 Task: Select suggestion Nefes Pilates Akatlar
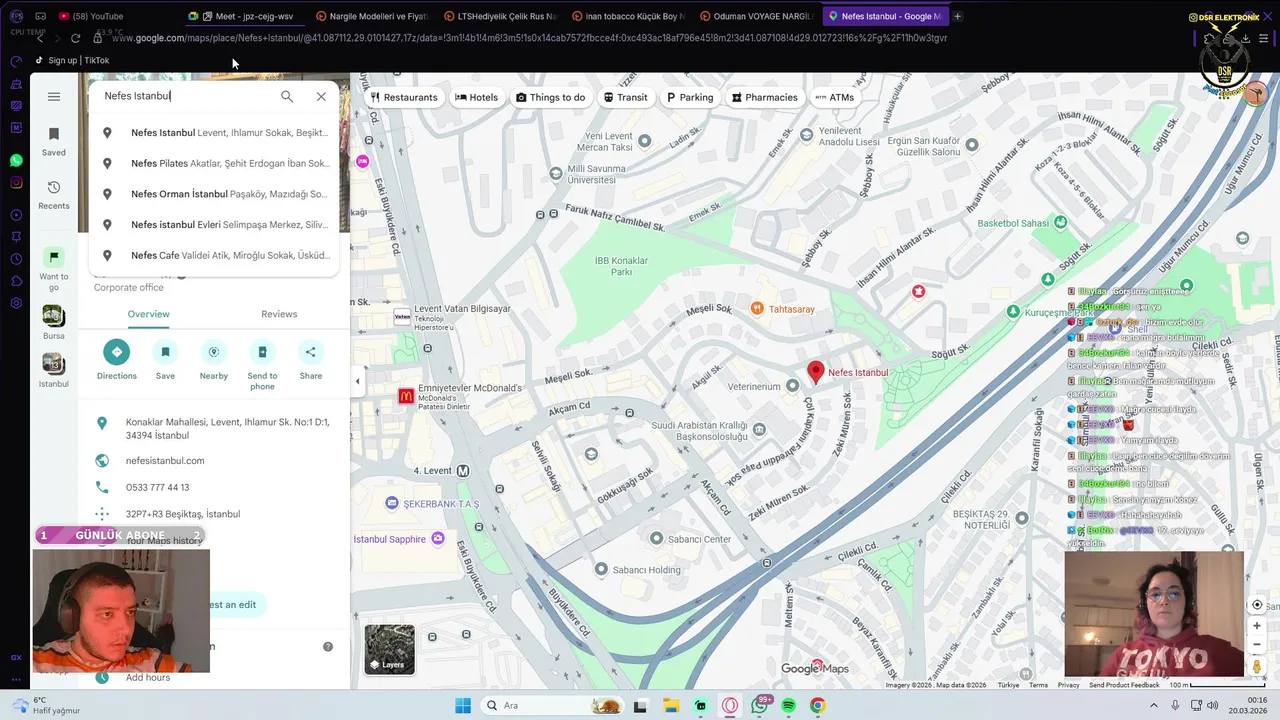214,163
